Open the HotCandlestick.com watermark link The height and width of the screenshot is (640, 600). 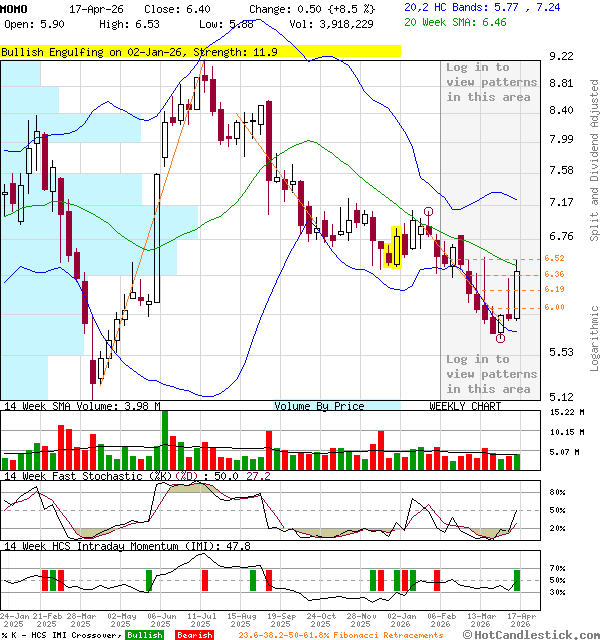[x=530, y=634]
